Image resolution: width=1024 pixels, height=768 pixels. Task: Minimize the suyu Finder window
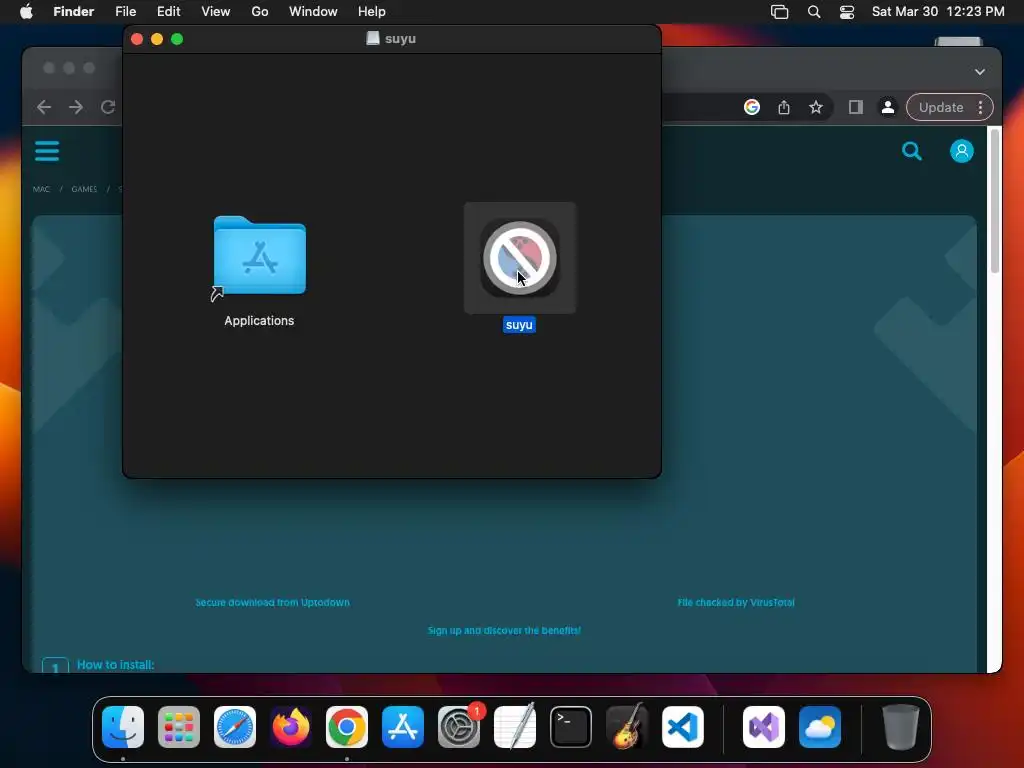[x=157, y=39]
